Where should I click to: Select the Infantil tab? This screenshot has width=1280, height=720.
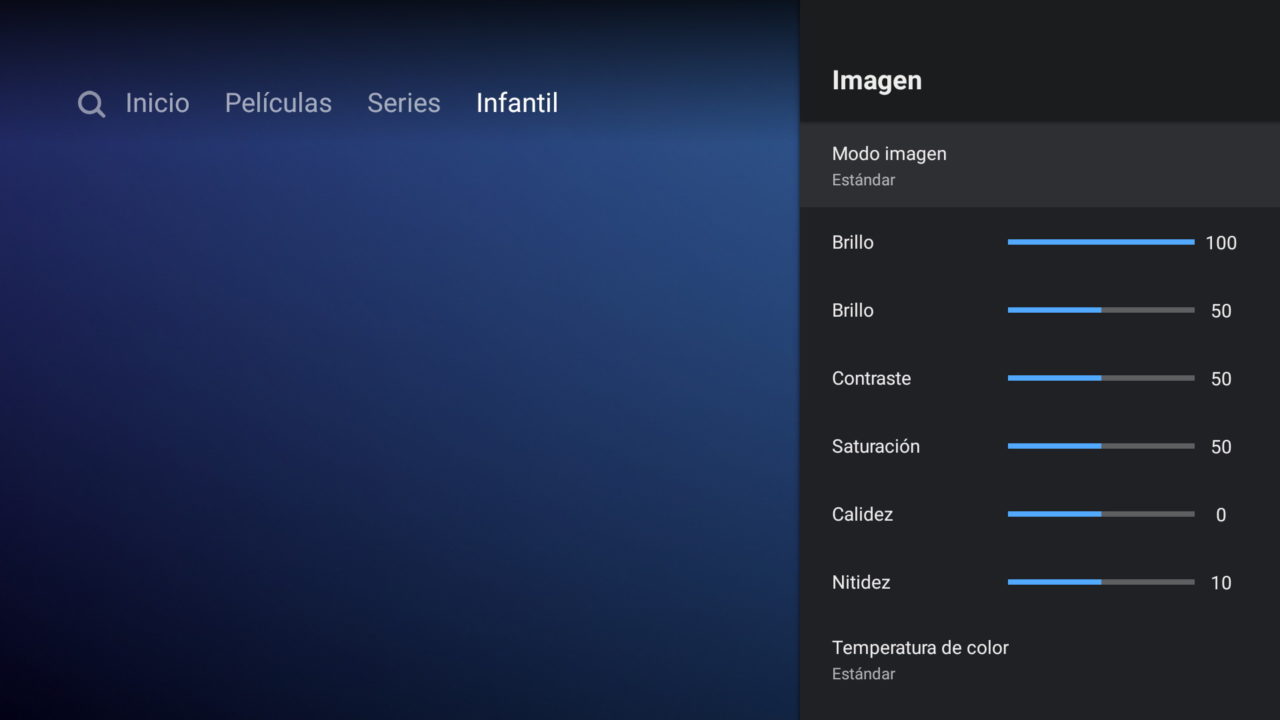517,103
